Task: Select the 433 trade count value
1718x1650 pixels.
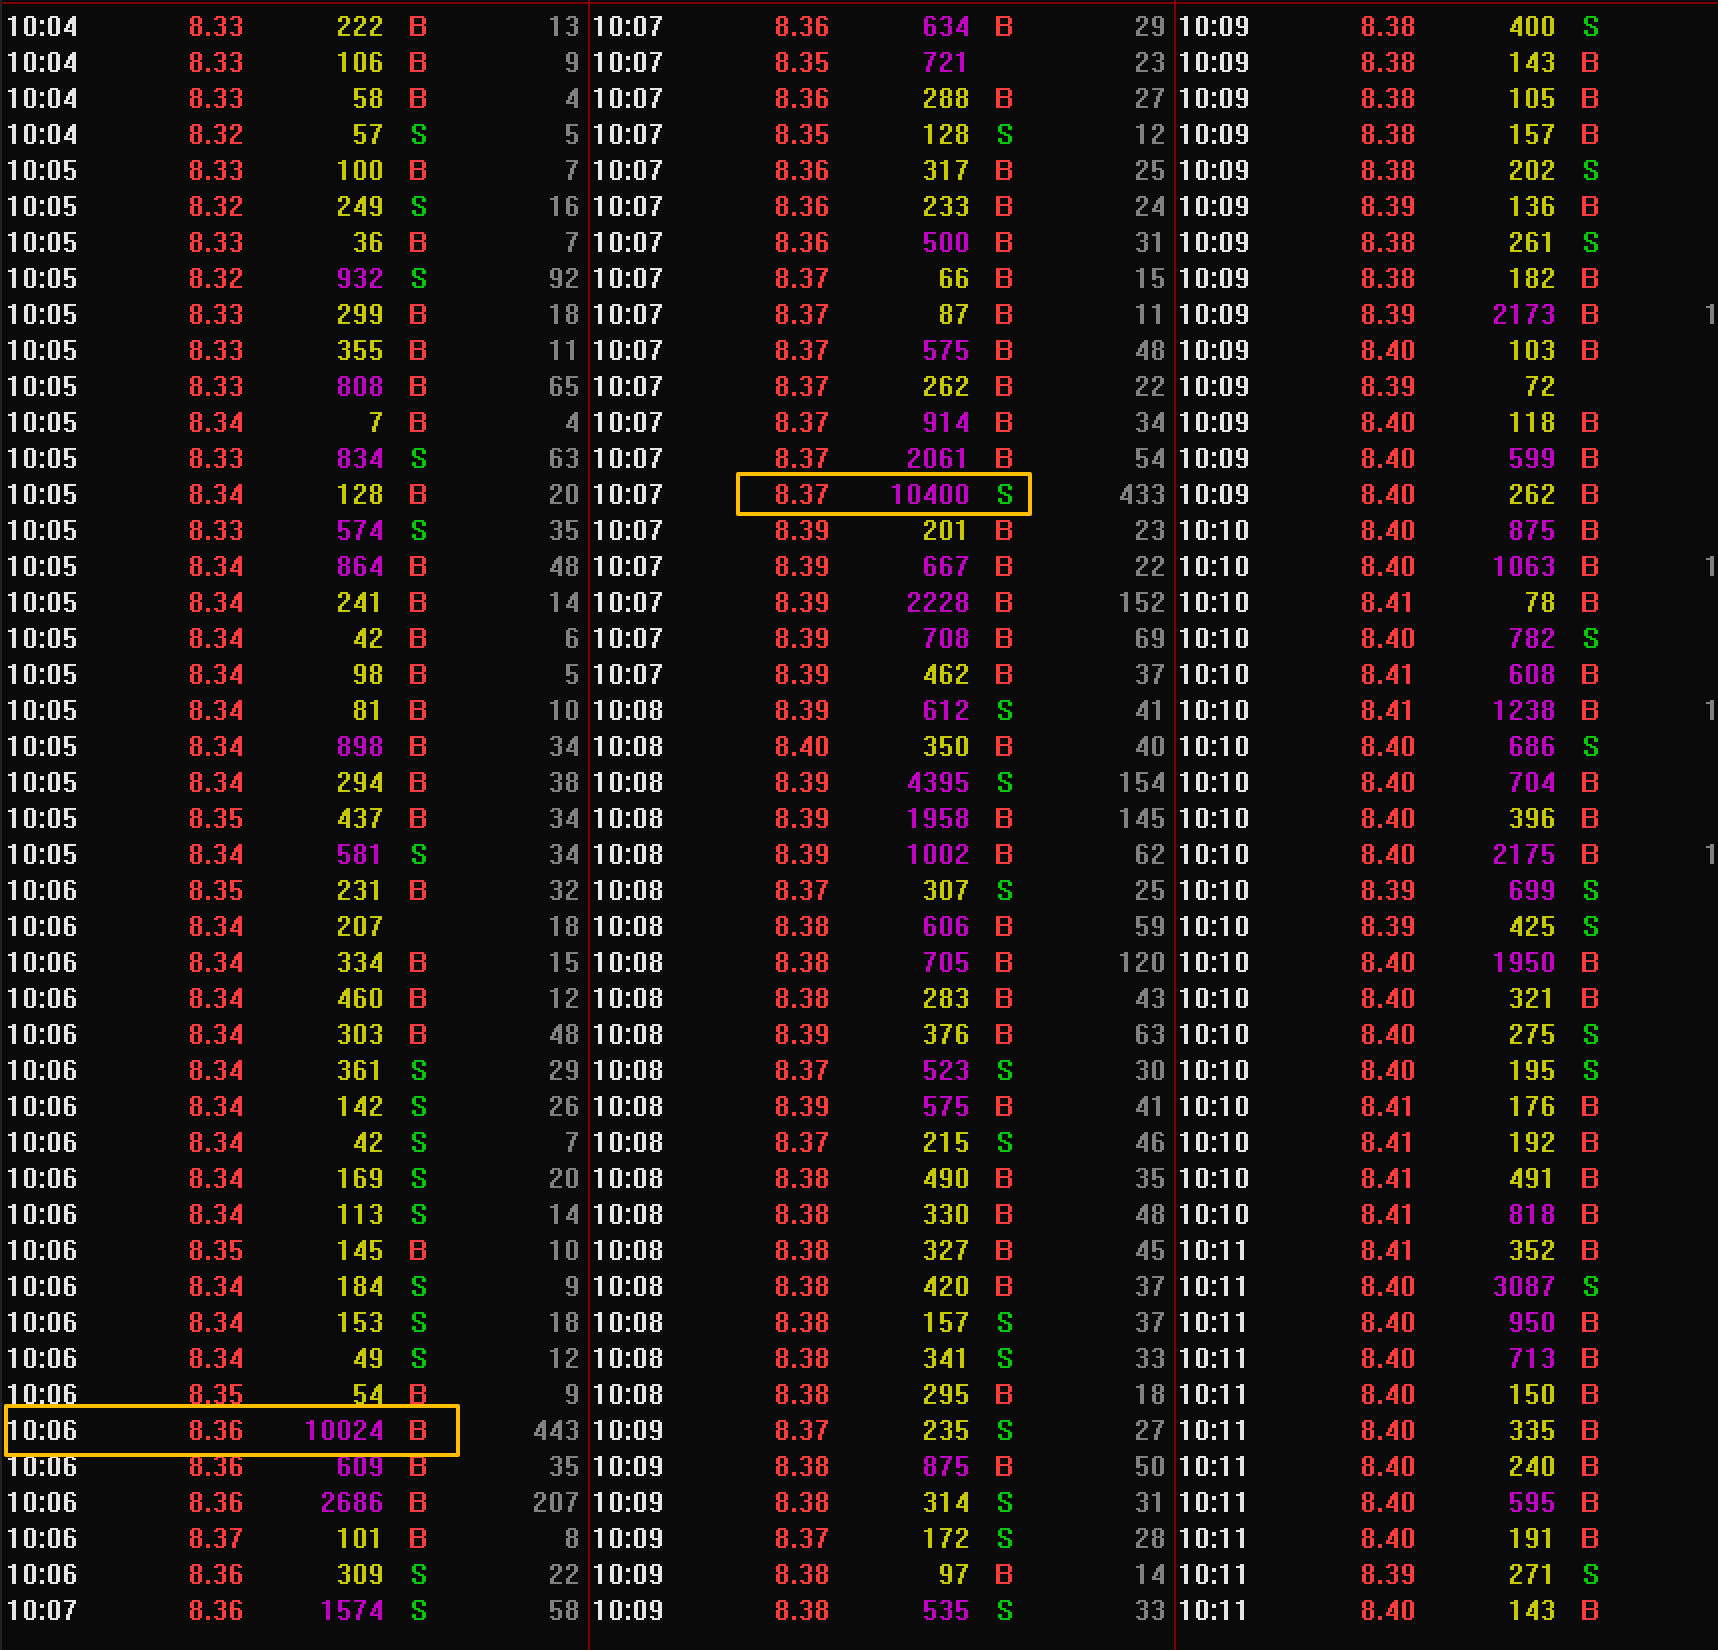Action: click(x=1142, y=494)
